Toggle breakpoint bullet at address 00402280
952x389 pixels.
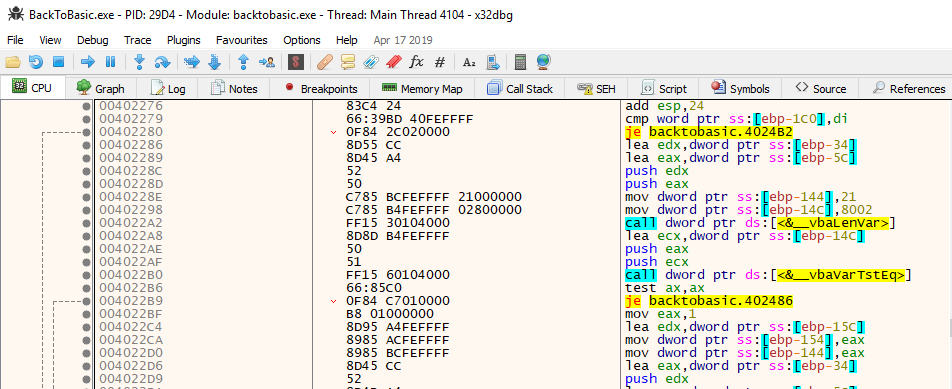coord(87,132)
